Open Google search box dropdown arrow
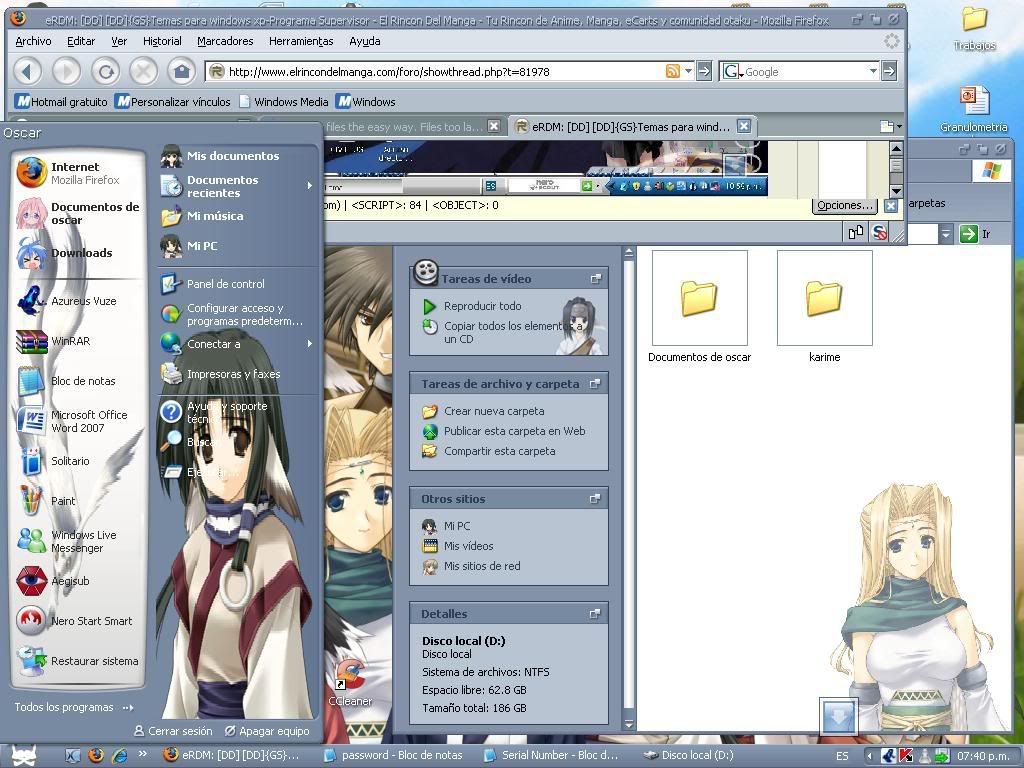The image size is (1024, 768). 873,71
